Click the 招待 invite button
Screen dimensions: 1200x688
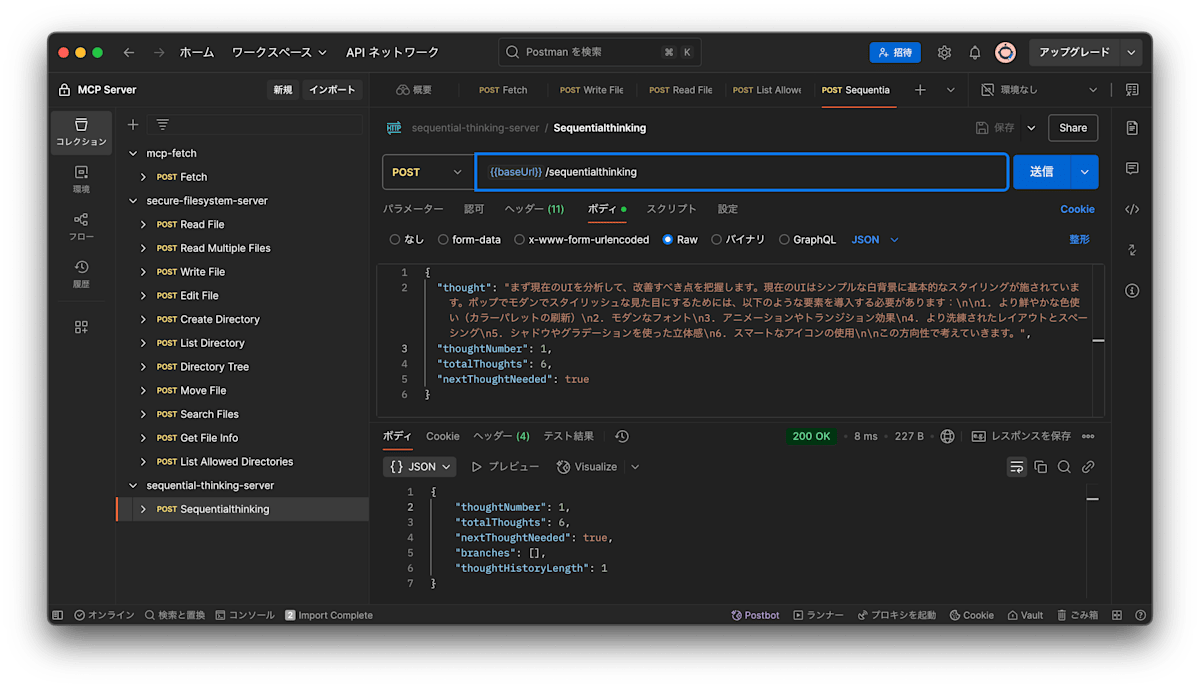[895, 52]
